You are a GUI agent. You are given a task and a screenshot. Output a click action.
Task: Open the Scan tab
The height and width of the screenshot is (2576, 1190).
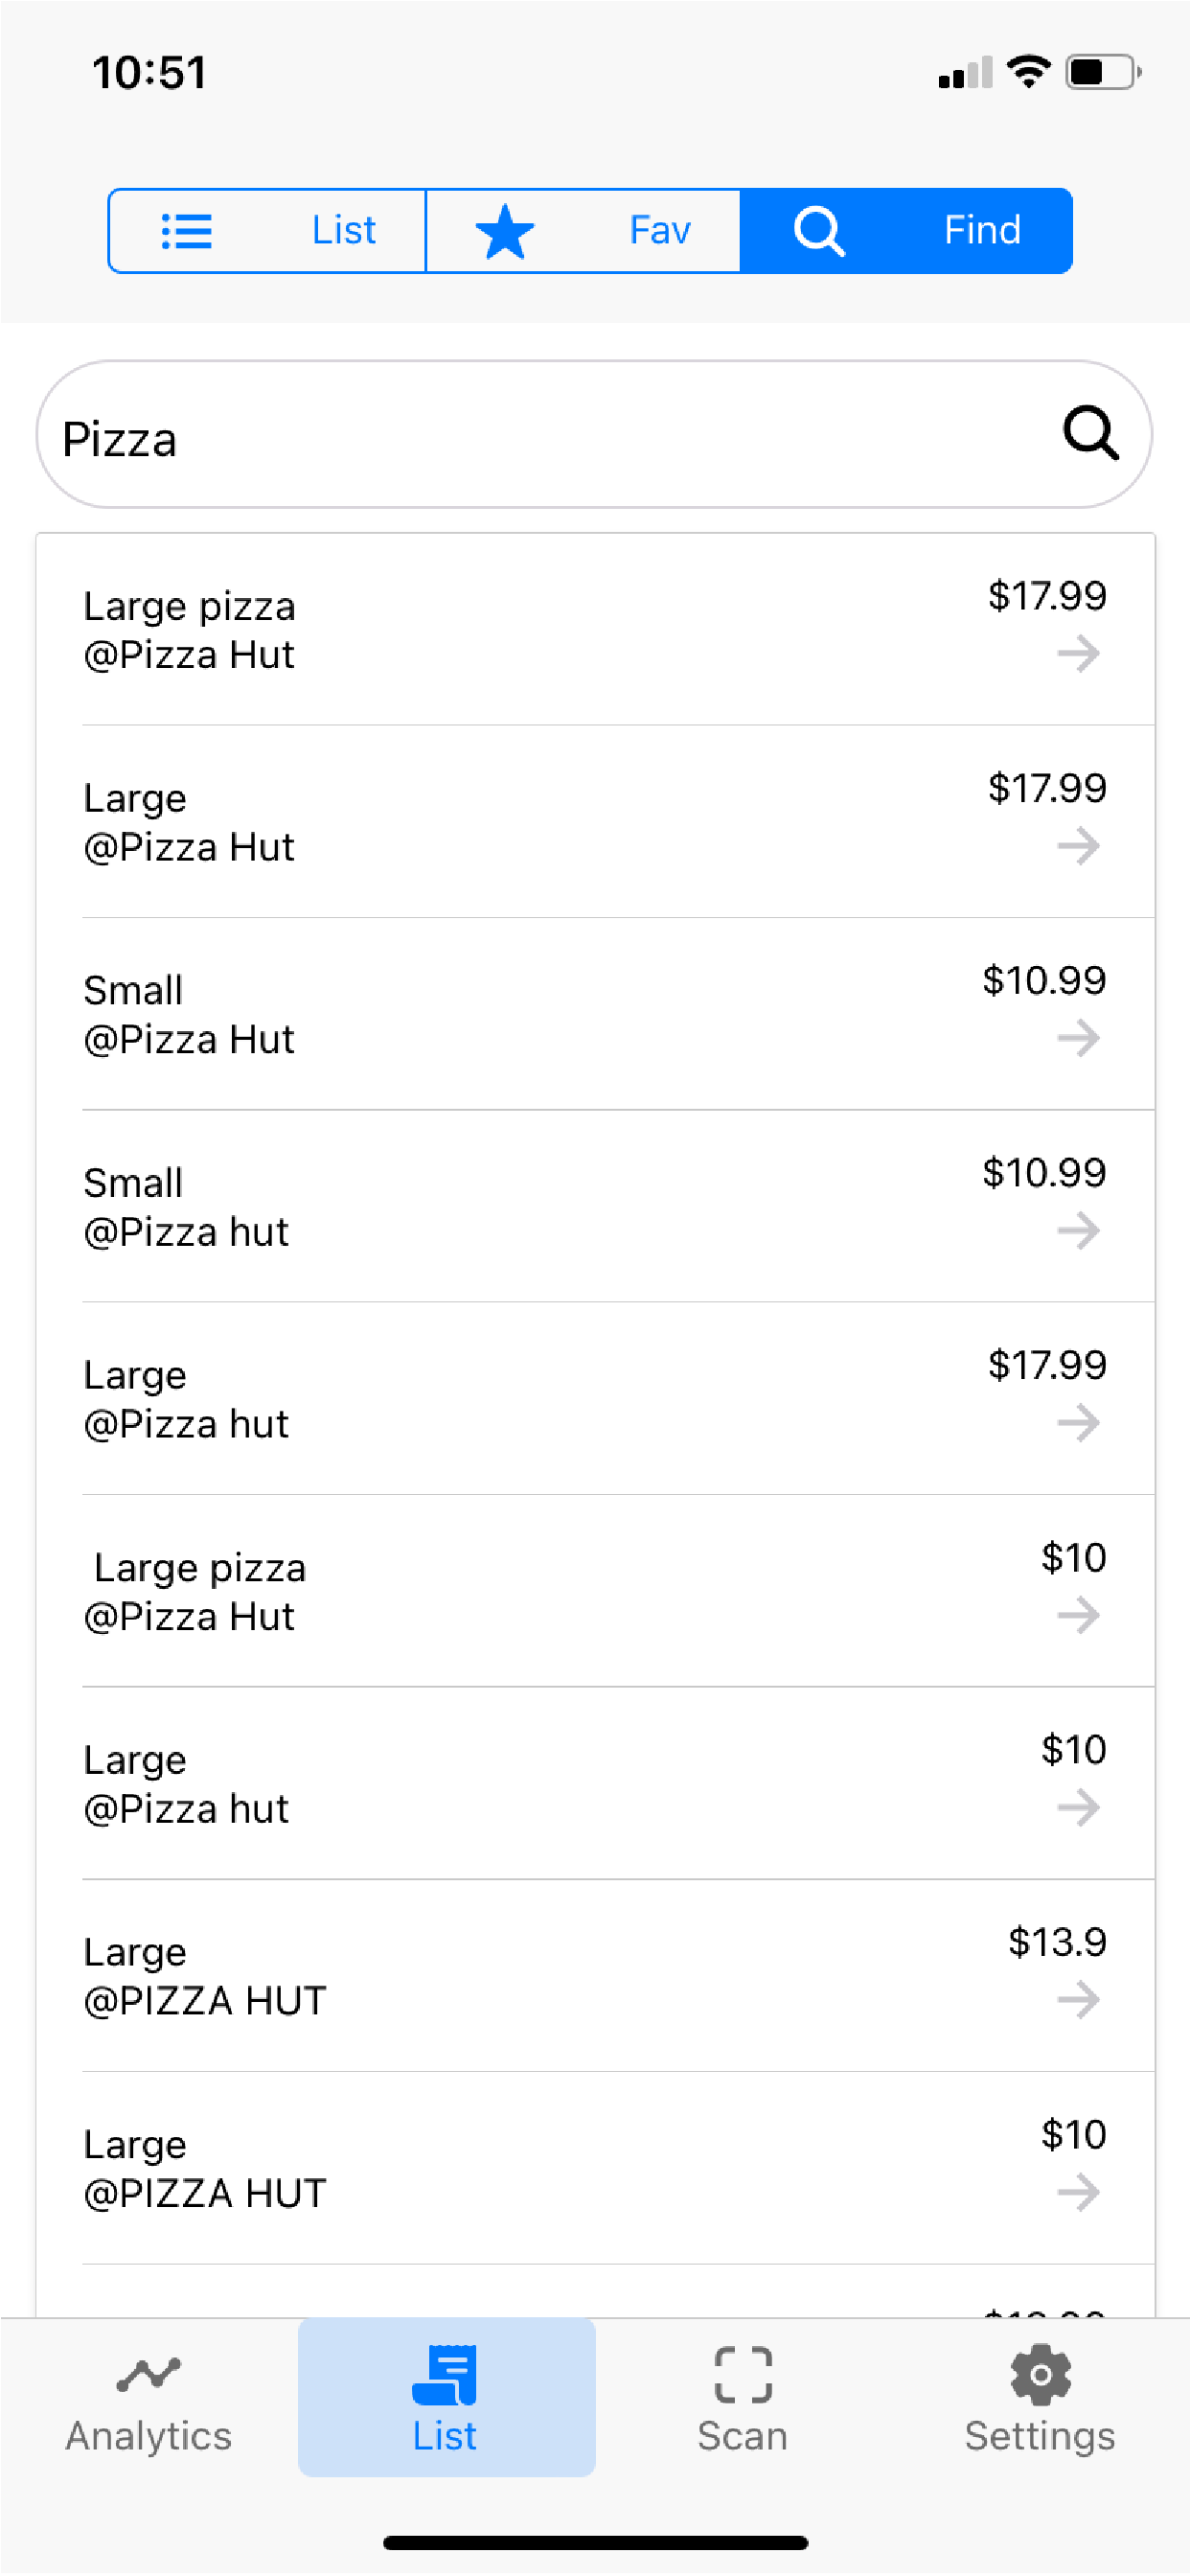click(742, 2398)
